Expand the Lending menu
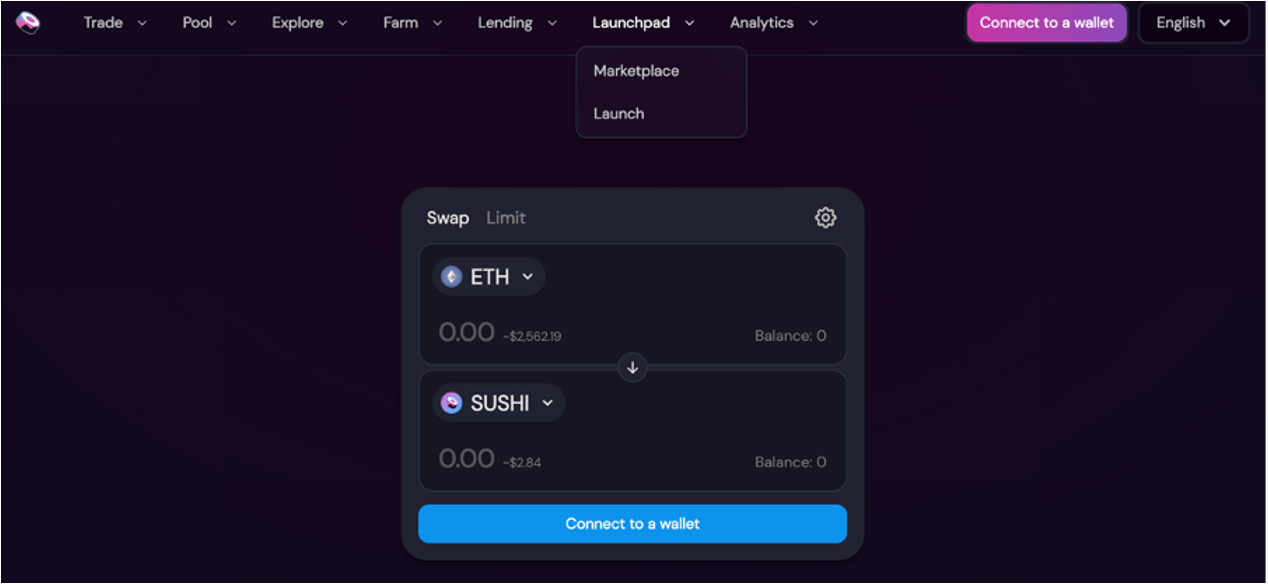The height and width of the screenshot is (584, 1268). click(518, 23)
